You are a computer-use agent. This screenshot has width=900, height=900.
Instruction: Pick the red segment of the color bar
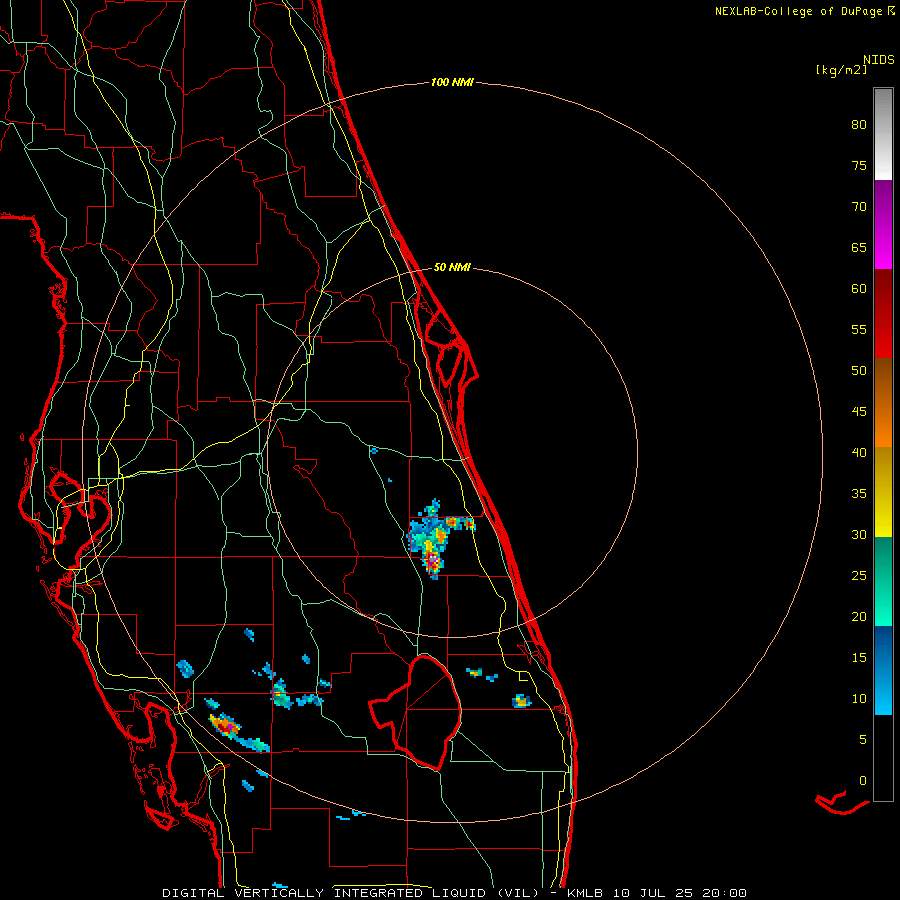tap(883, 313)
